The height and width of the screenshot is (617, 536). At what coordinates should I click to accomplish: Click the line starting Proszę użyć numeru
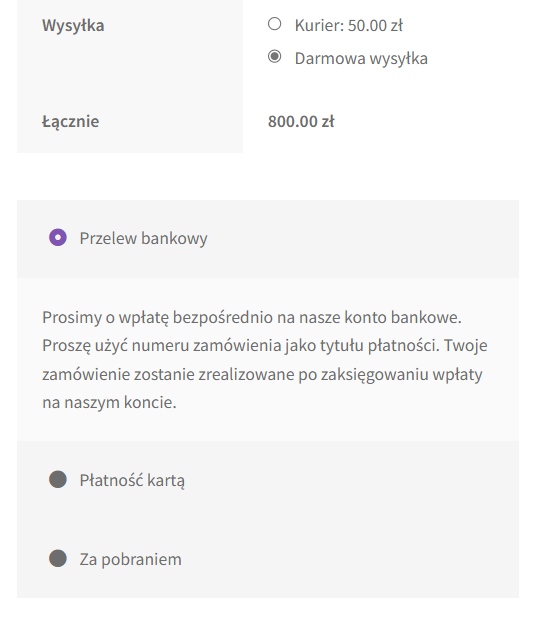[x=265, y=346]
